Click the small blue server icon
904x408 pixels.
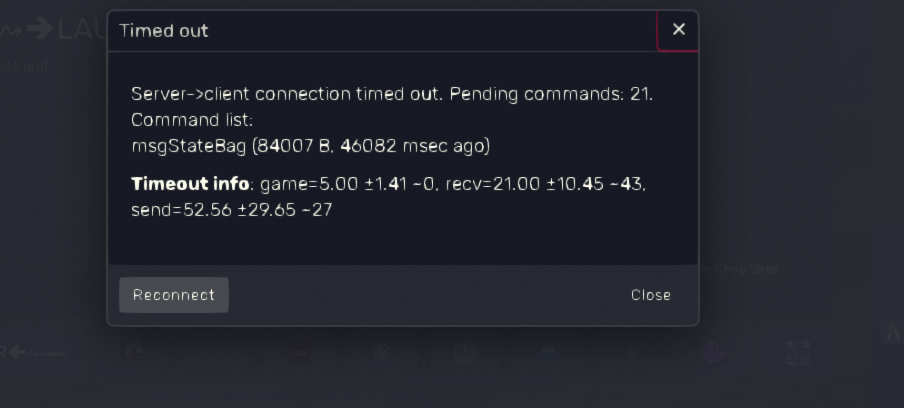pyautogui.click(x=548, y=350)
